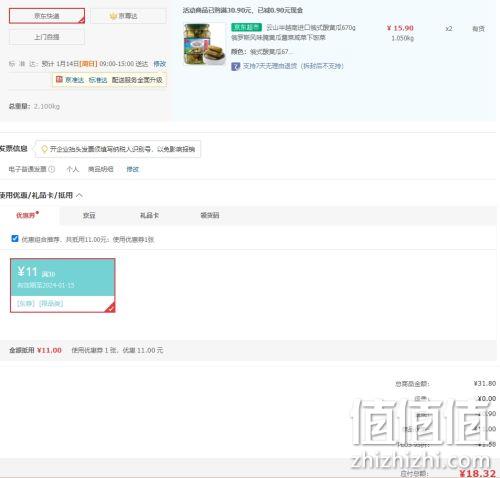Select the 京东快递 delivery option

[x=47, y=16]
